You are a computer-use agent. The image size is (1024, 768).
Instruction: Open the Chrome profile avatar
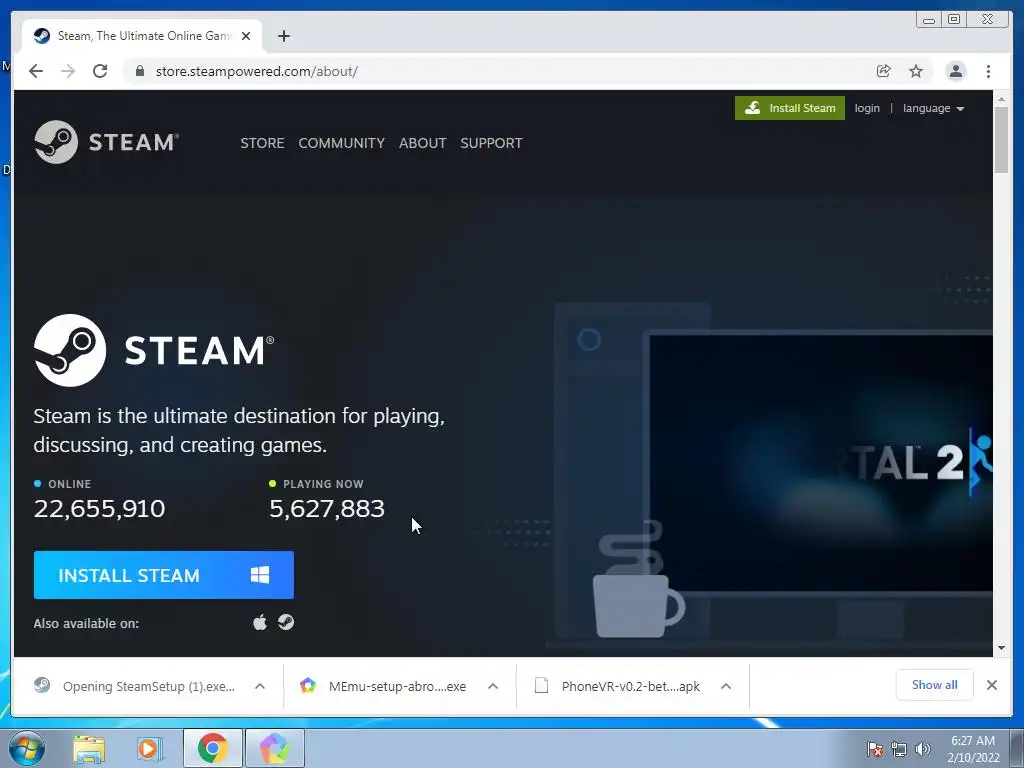(x=955, y=71)
